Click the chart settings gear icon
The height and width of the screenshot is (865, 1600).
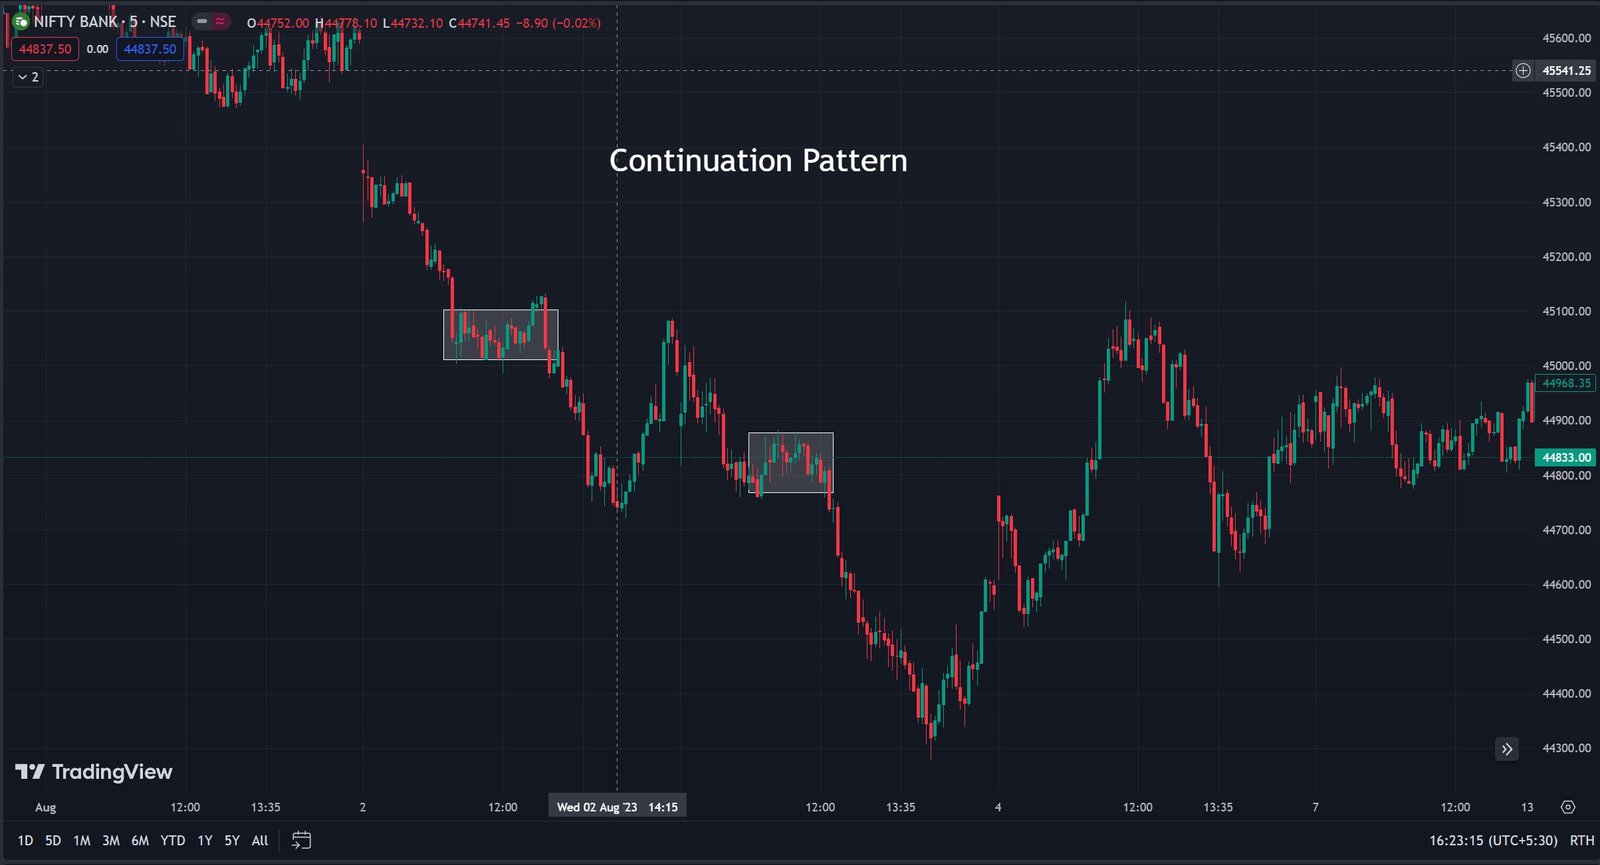(x=1567, y=807)
